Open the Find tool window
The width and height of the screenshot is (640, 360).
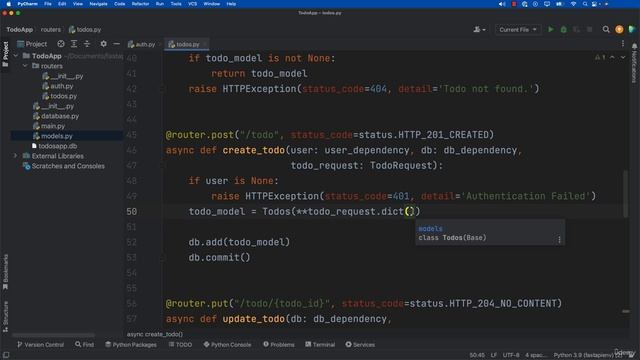(84, 344)
